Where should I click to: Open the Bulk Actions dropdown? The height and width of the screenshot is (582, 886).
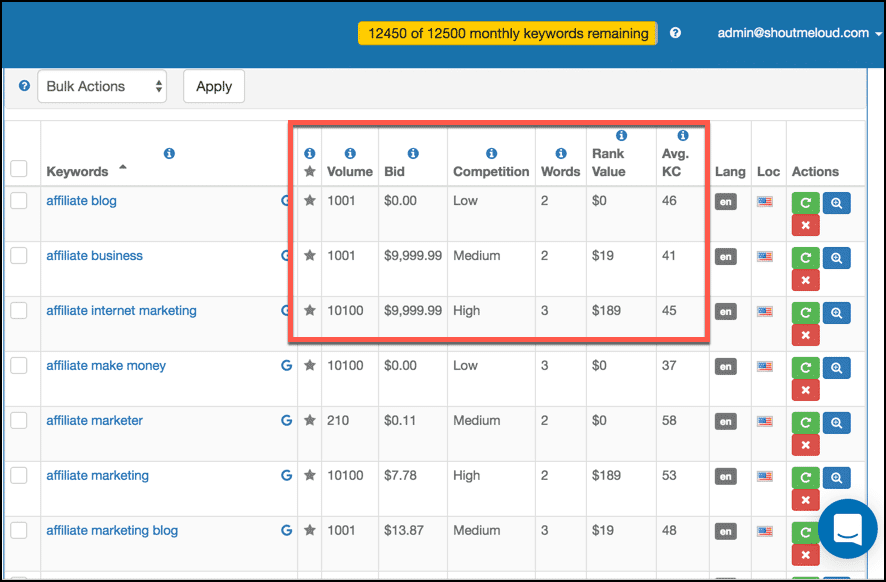[102, 86]
